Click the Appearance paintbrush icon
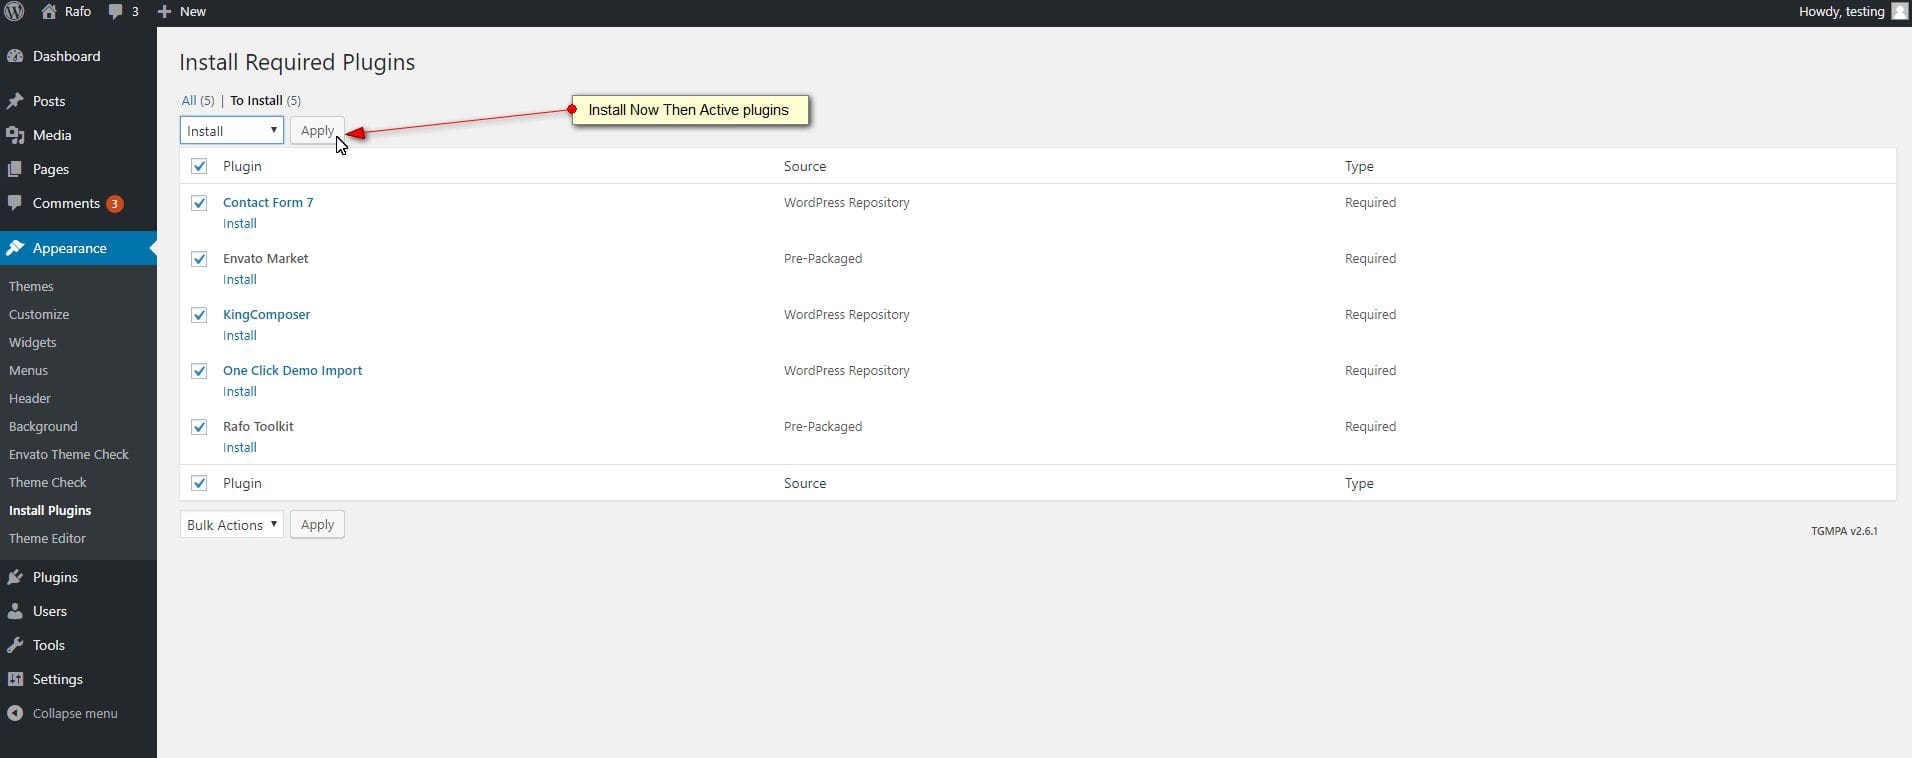The image size is (1912, 758). [x=15, y=248]
